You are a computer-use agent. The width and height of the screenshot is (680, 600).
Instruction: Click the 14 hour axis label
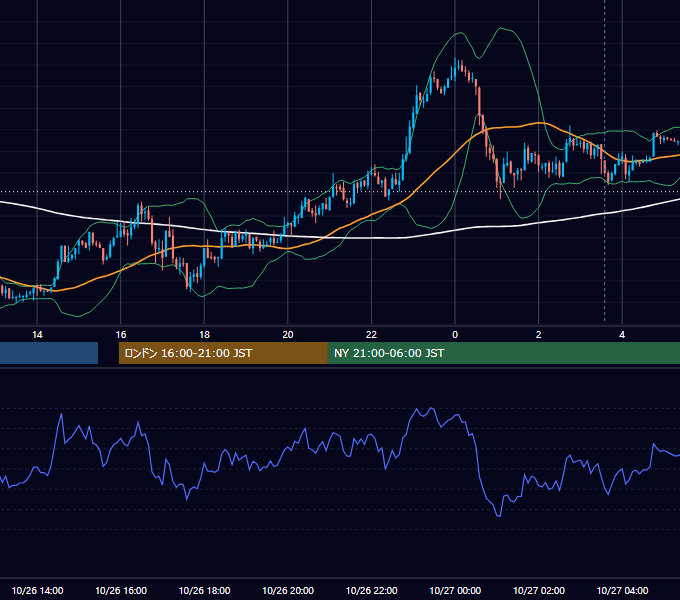click(37, 335)
